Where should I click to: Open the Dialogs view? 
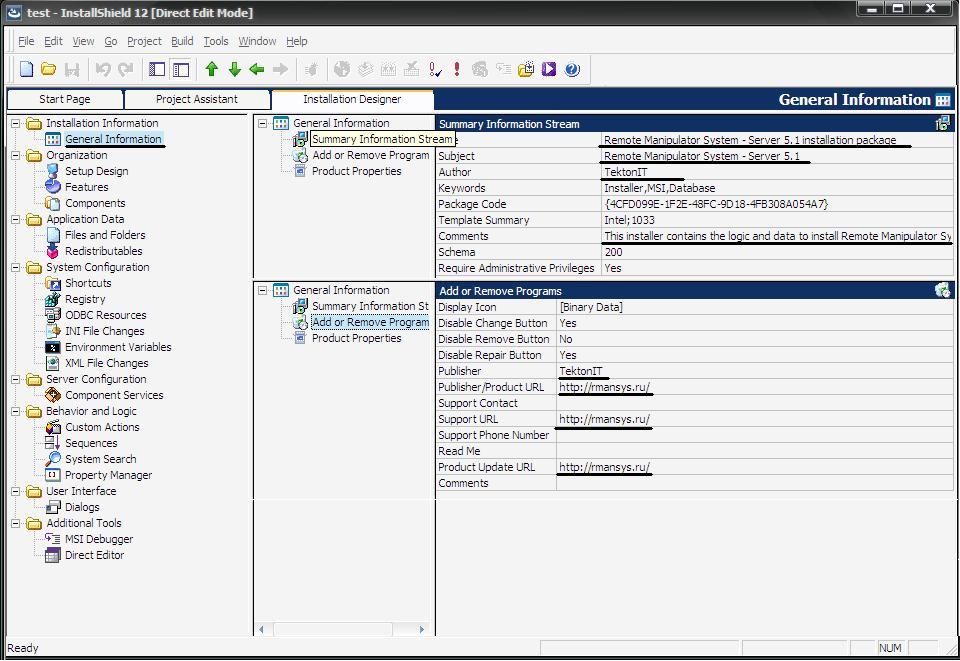(82, 507)
